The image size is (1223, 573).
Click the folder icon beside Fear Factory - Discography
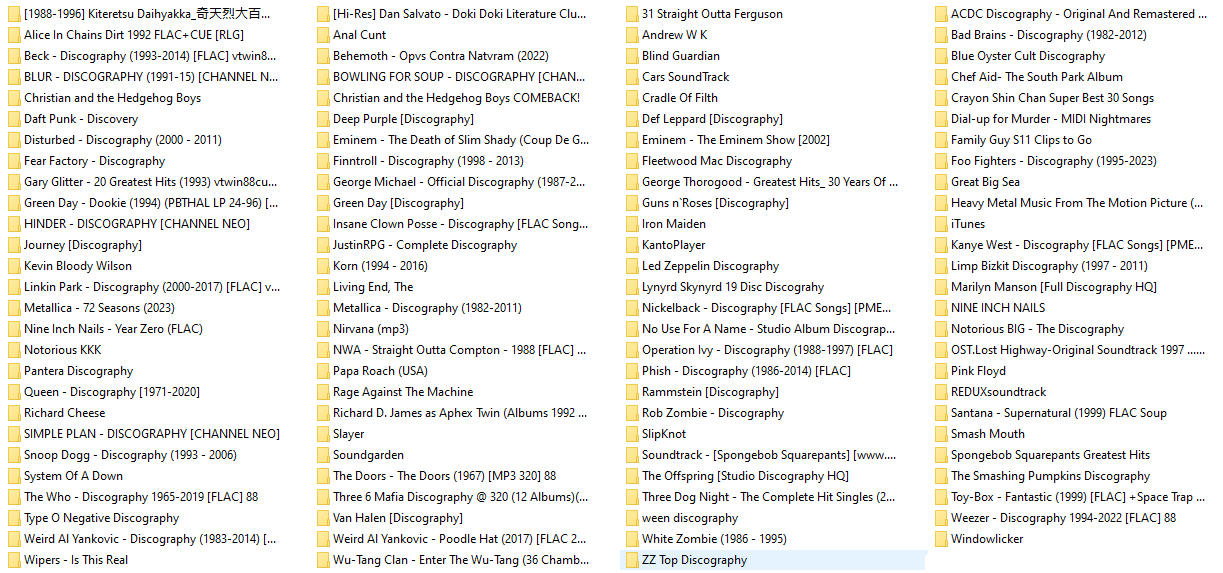point(13,161)
